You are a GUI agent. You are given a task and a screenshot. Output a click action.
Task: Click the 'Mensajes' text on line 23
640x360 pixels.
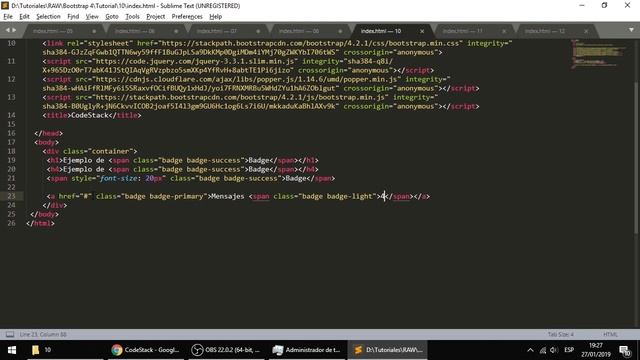[227, 196]
